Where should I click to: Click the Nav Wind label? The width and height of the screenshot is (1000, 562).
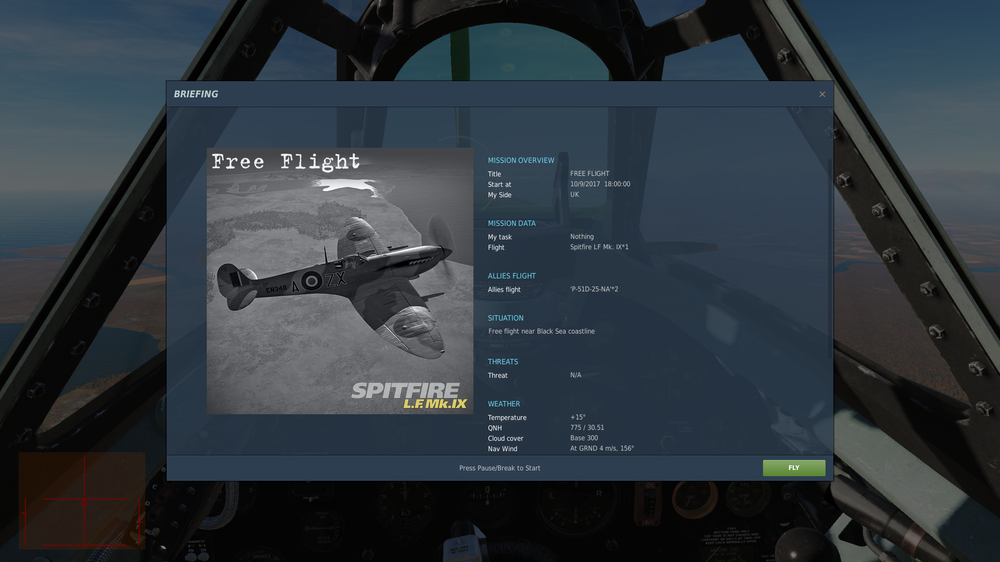[x=503, y=449]
